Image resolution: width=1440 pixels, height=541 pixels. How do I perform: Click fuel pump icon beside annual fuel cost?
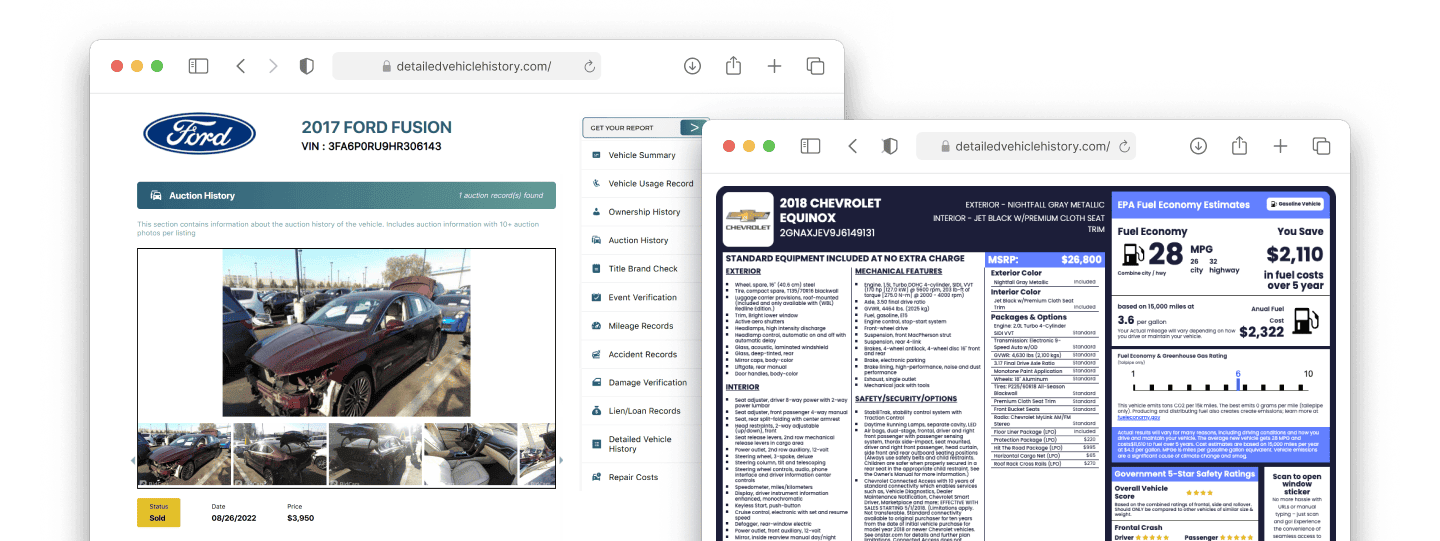pyautogui.click(x=1305, y=320)
